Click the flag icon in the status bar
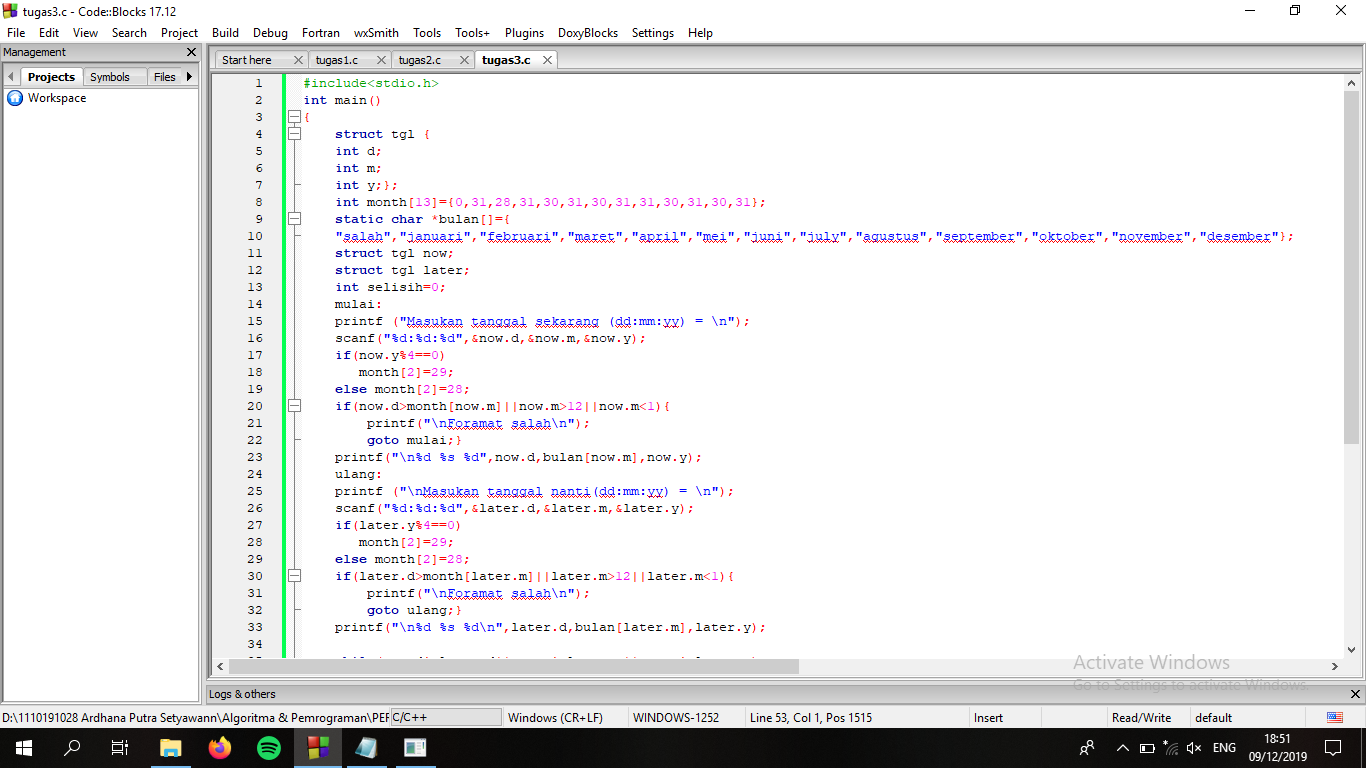1366x768 pixels. point(1335,717)
